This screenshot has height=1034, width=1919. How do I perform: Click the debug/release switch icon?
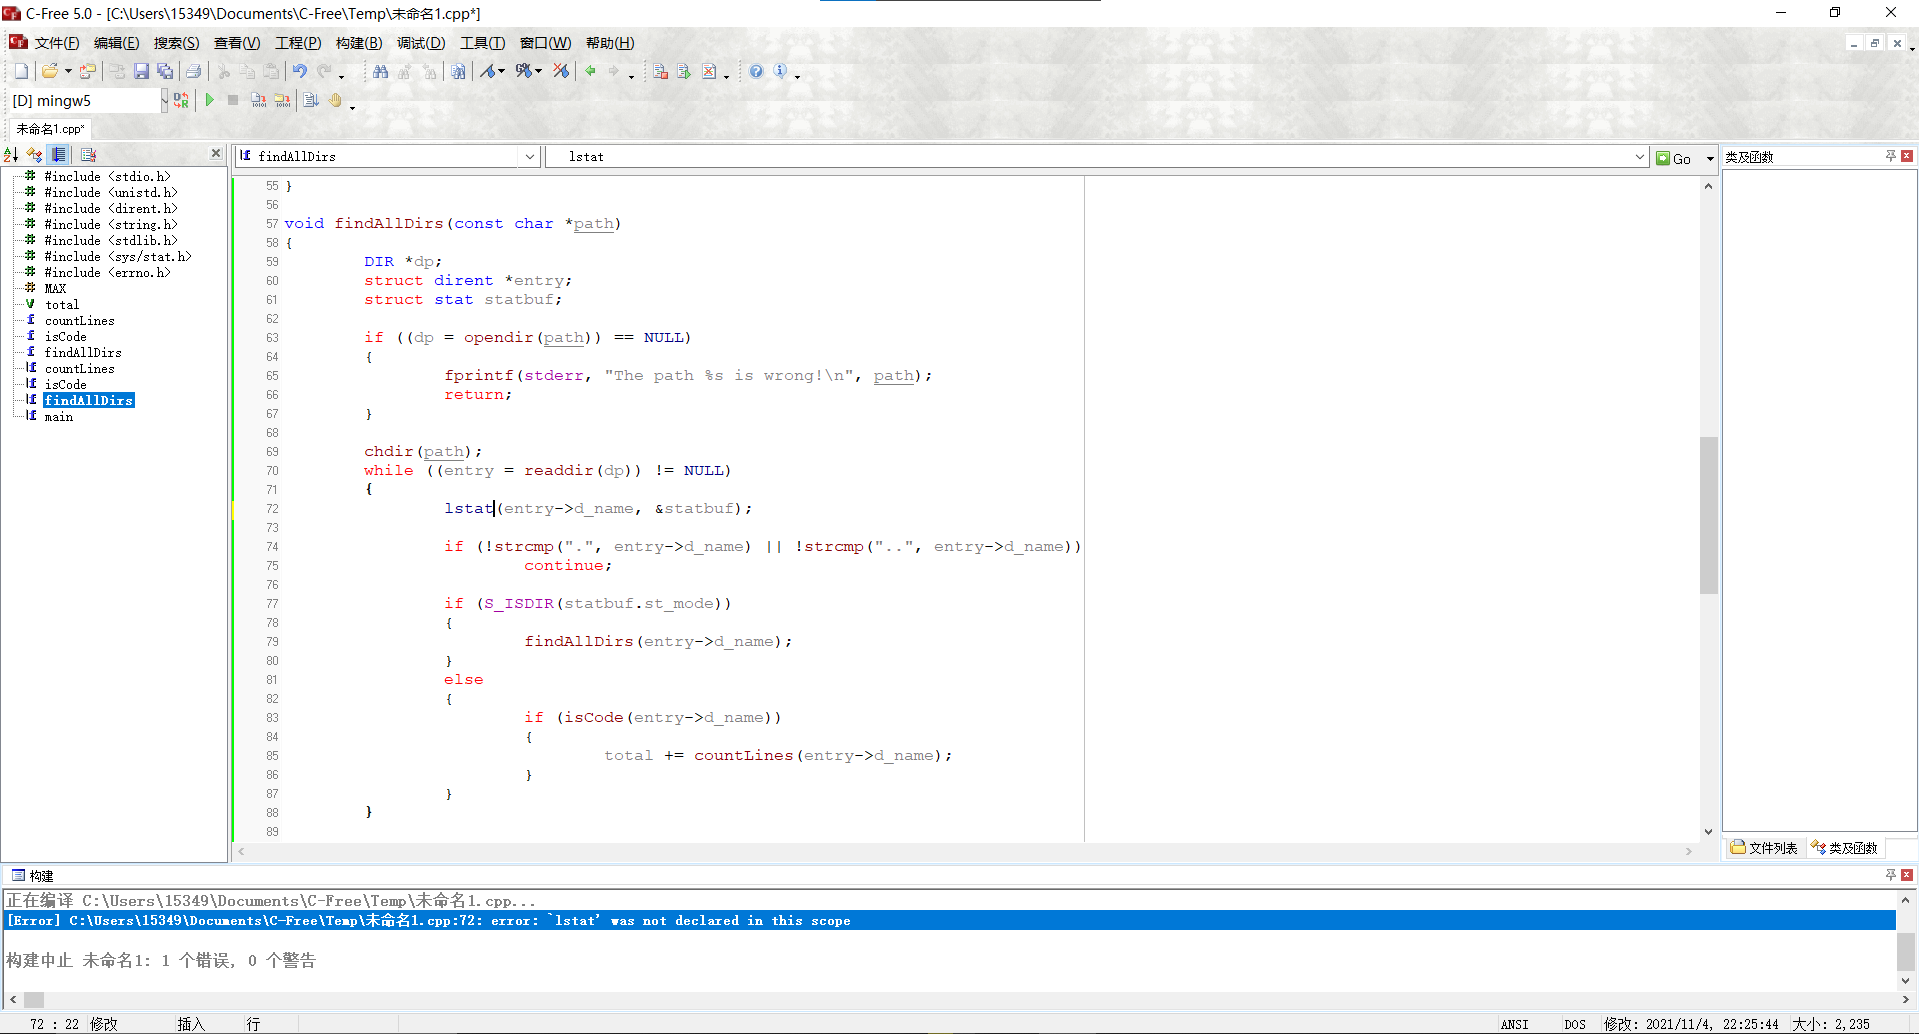point(181,100)
